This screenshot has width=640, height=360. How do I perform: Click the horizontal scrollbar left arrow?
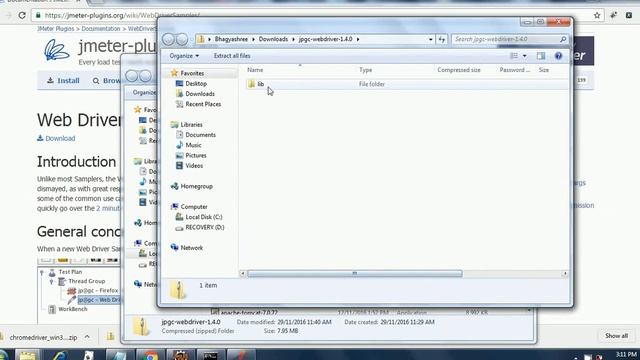[242, 273]
